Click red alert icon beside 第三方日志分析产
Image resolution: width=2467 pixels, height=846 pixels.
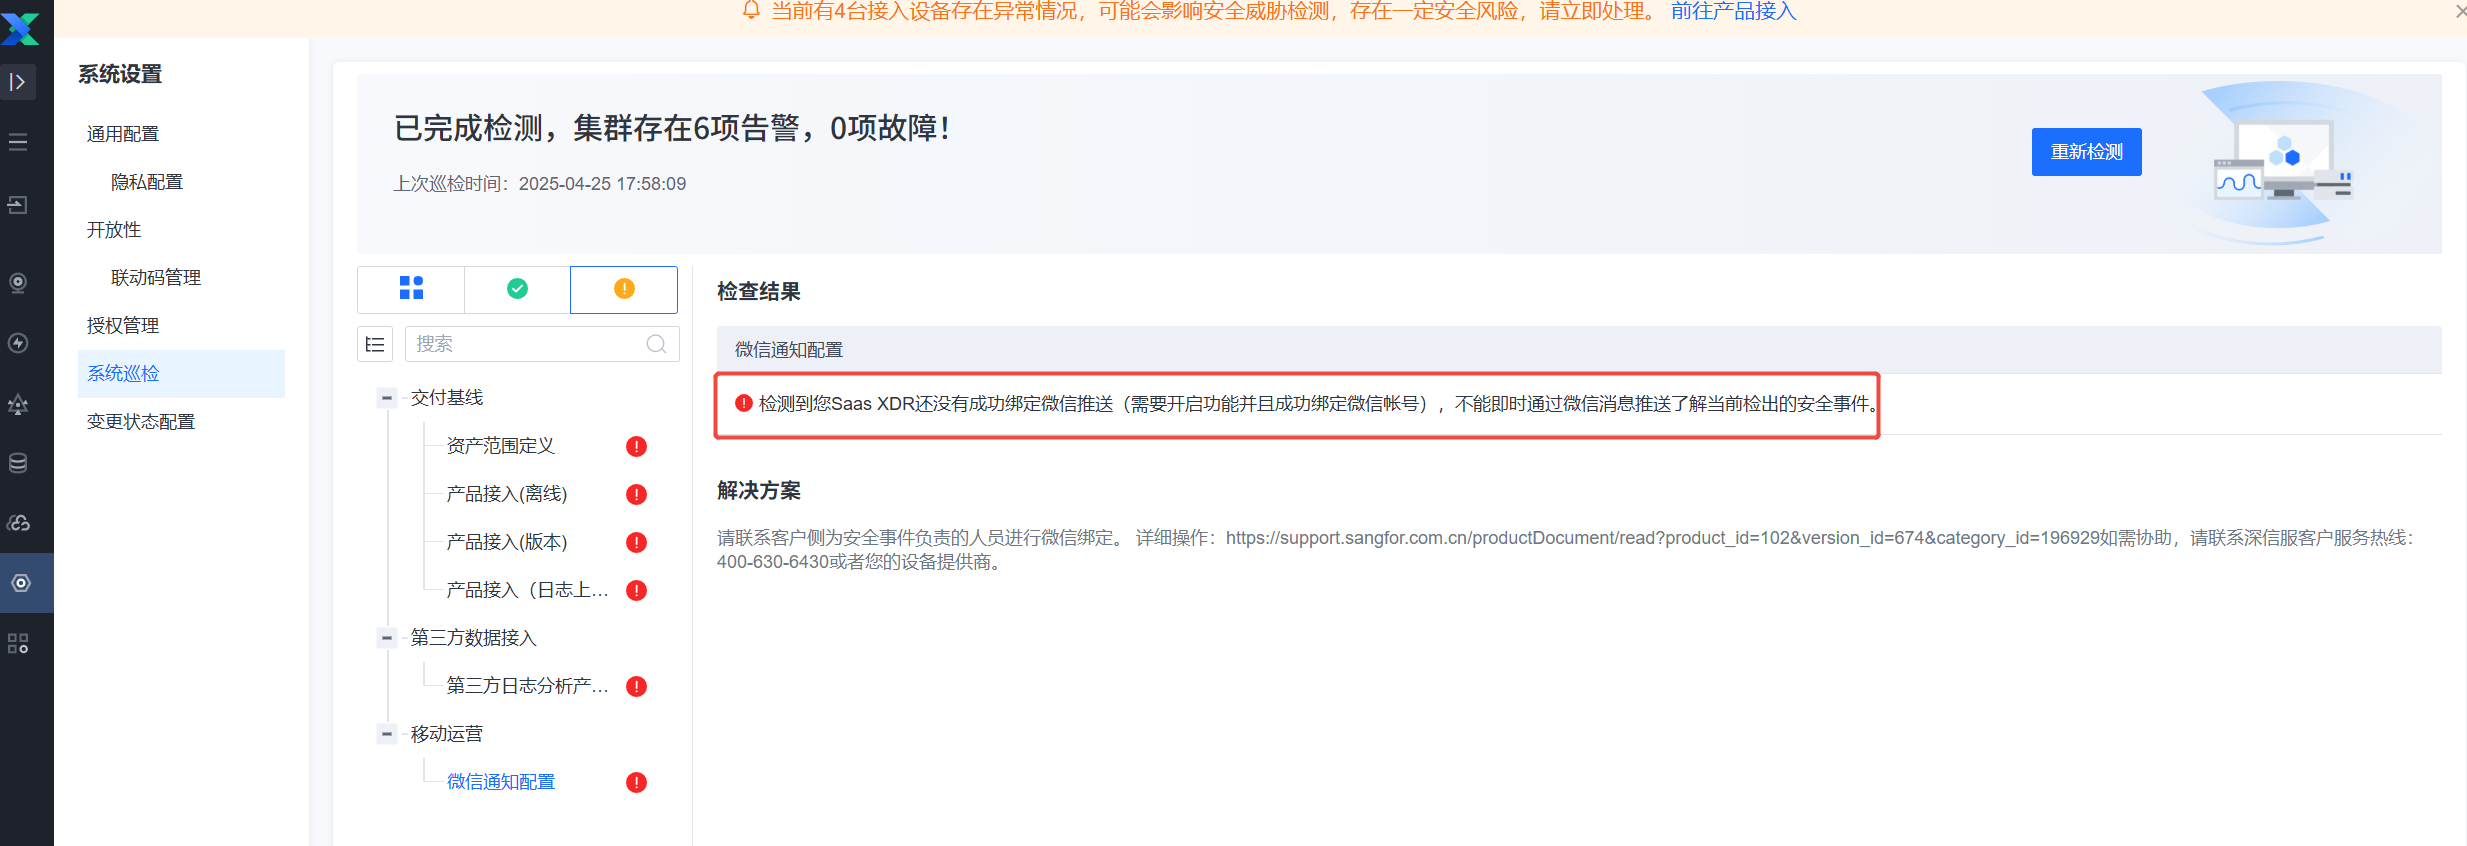pyautogui.click(x=636, y=686)
